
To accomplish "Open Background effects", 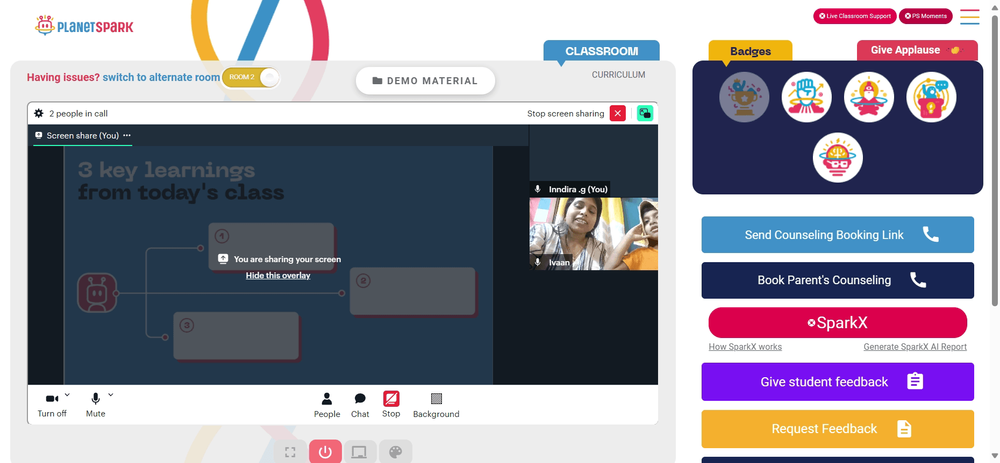I will (436, 405).
